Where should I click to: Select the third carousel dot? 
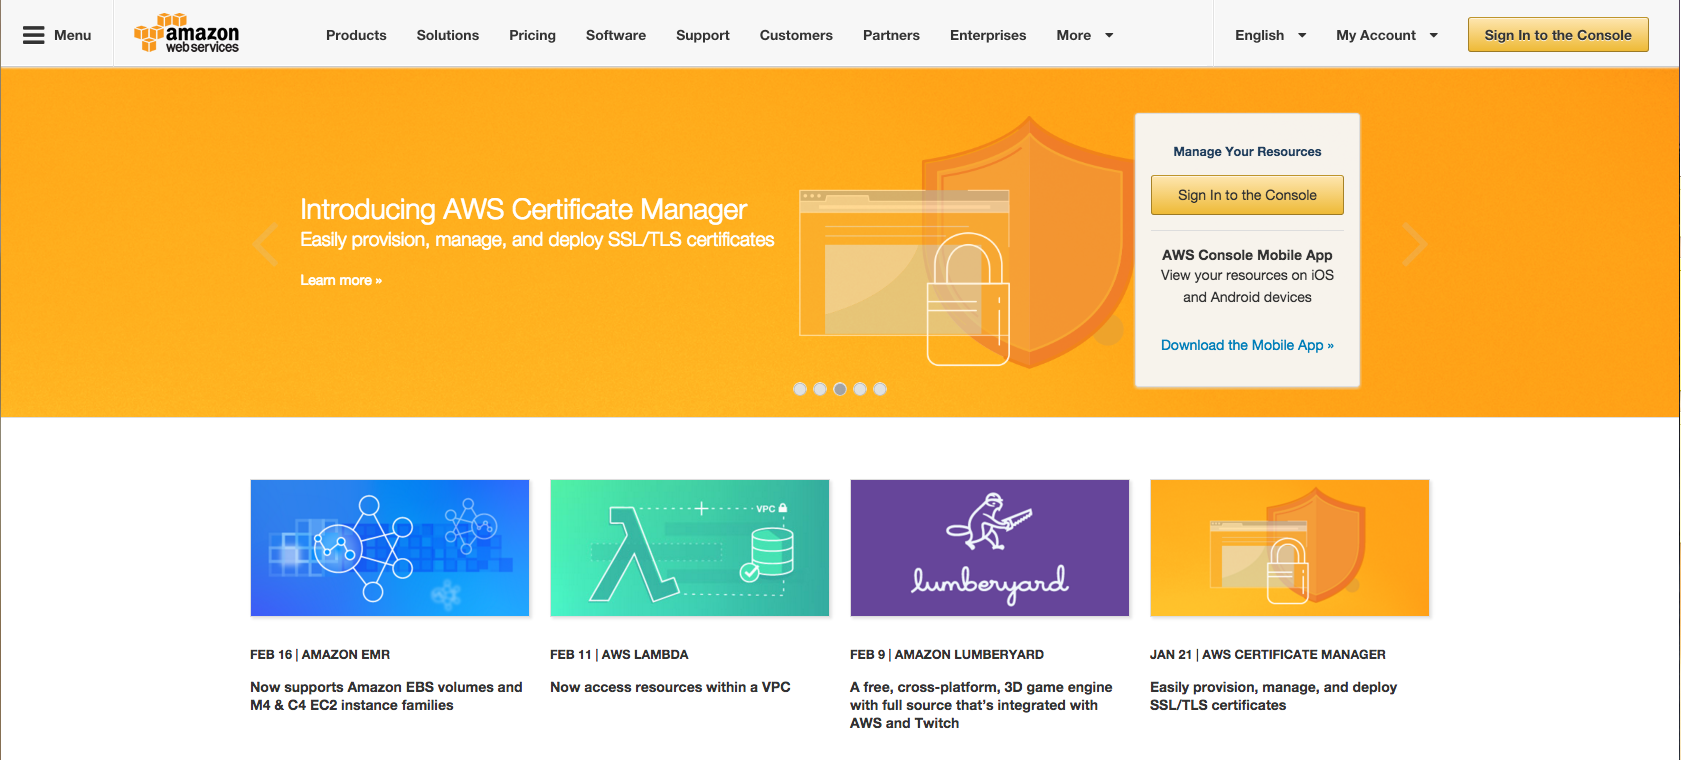point(840,389)
